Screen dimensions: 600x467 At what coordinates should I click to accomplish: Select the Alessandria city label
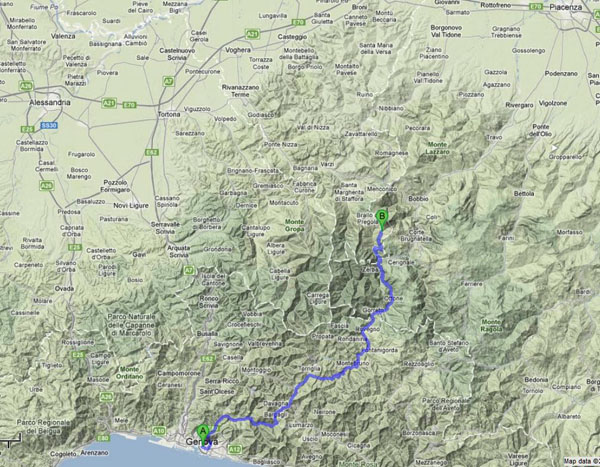point(50,103)
